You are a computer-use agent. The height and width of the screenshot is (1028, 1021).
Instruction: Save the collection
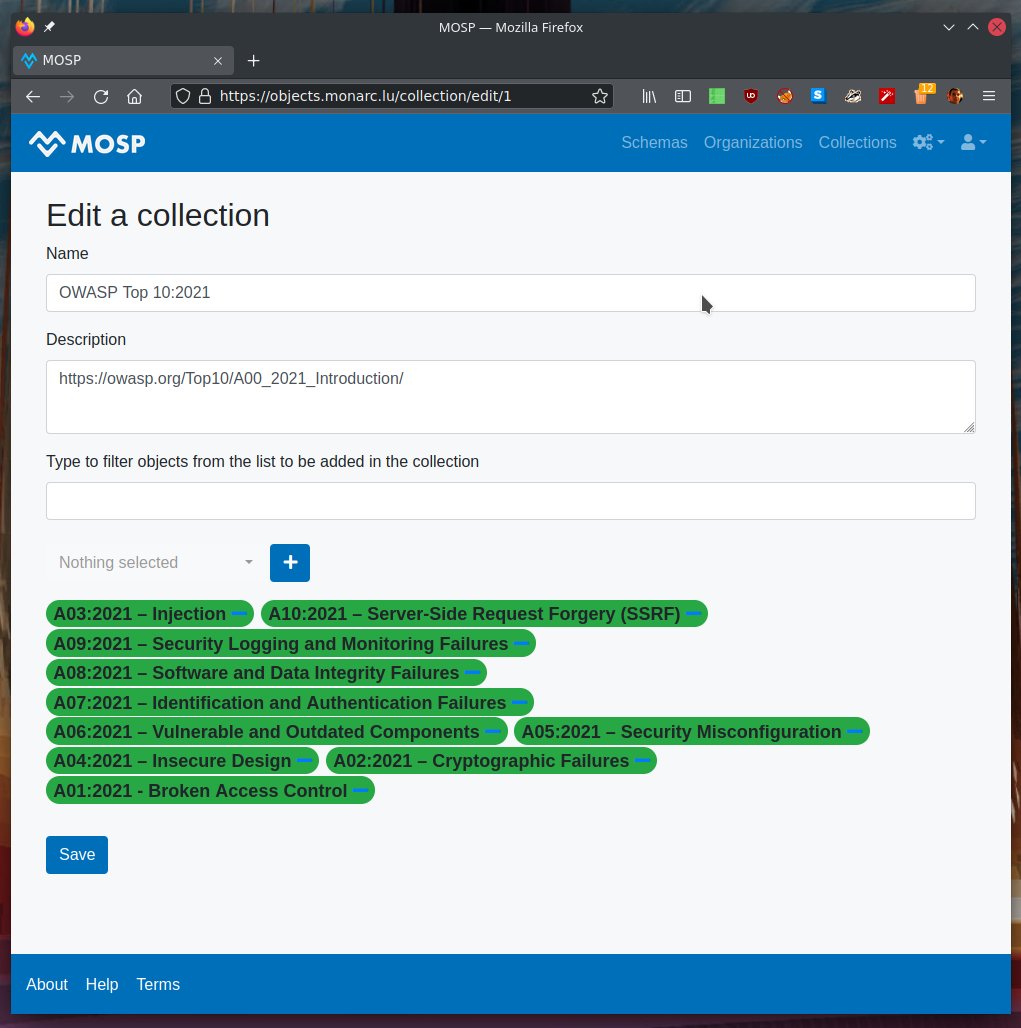coord(77,855)
